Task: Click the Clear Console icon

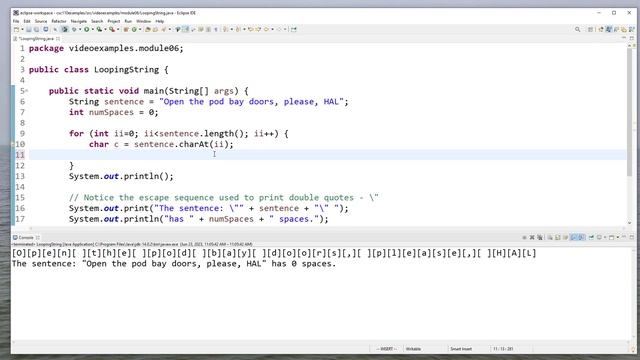Action: click(550, 237)
